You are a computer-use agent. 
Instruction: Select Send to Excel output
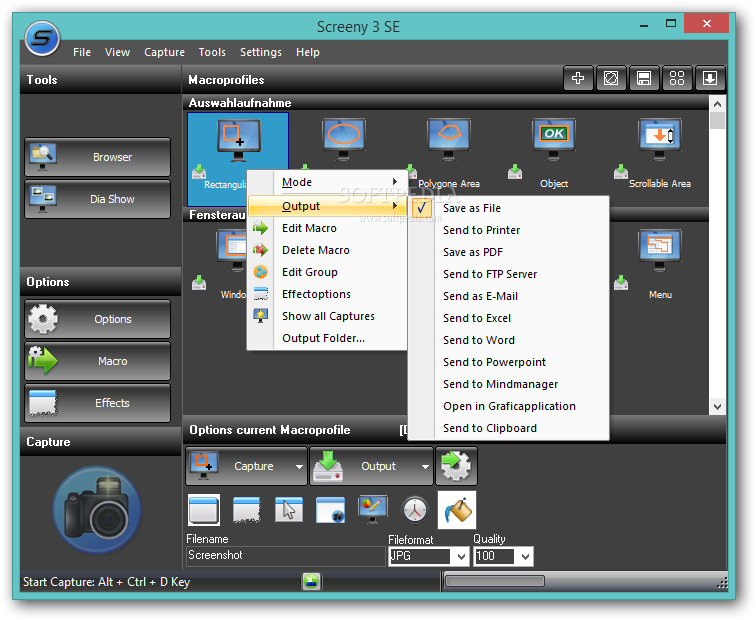click(509, 318)
